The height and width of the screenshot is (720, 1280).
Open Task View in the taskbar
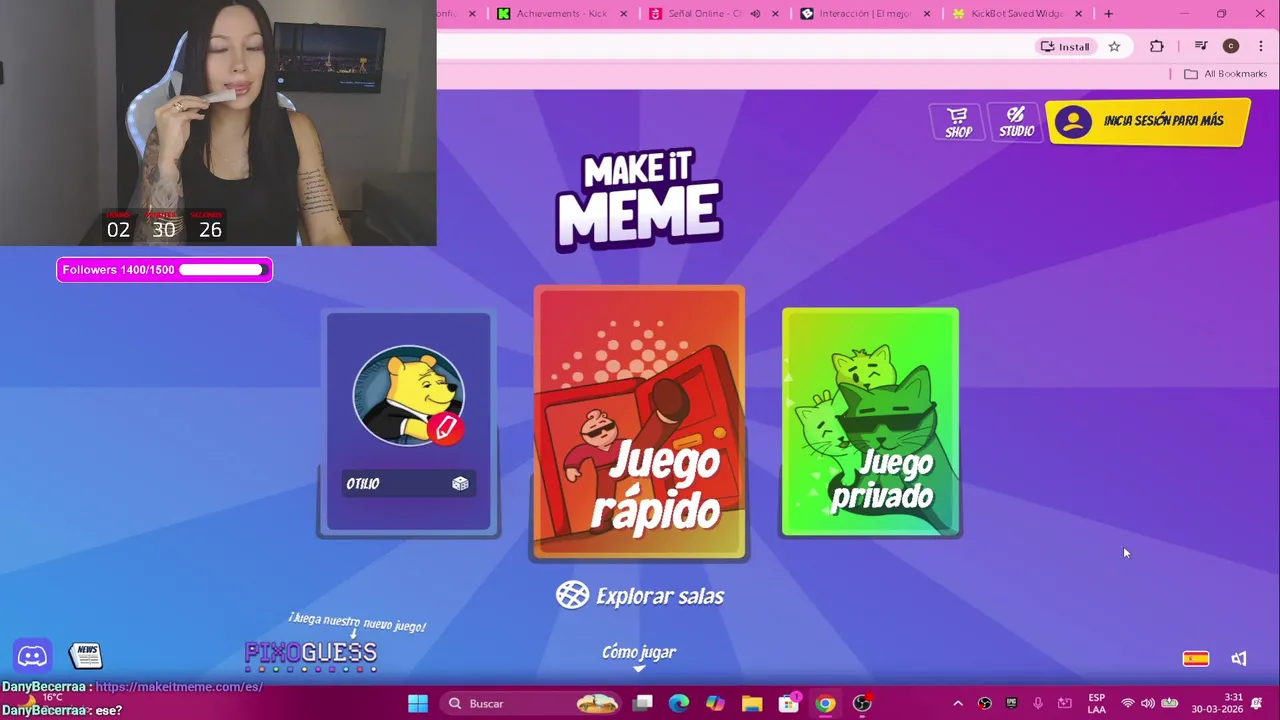tap(643, 703)
